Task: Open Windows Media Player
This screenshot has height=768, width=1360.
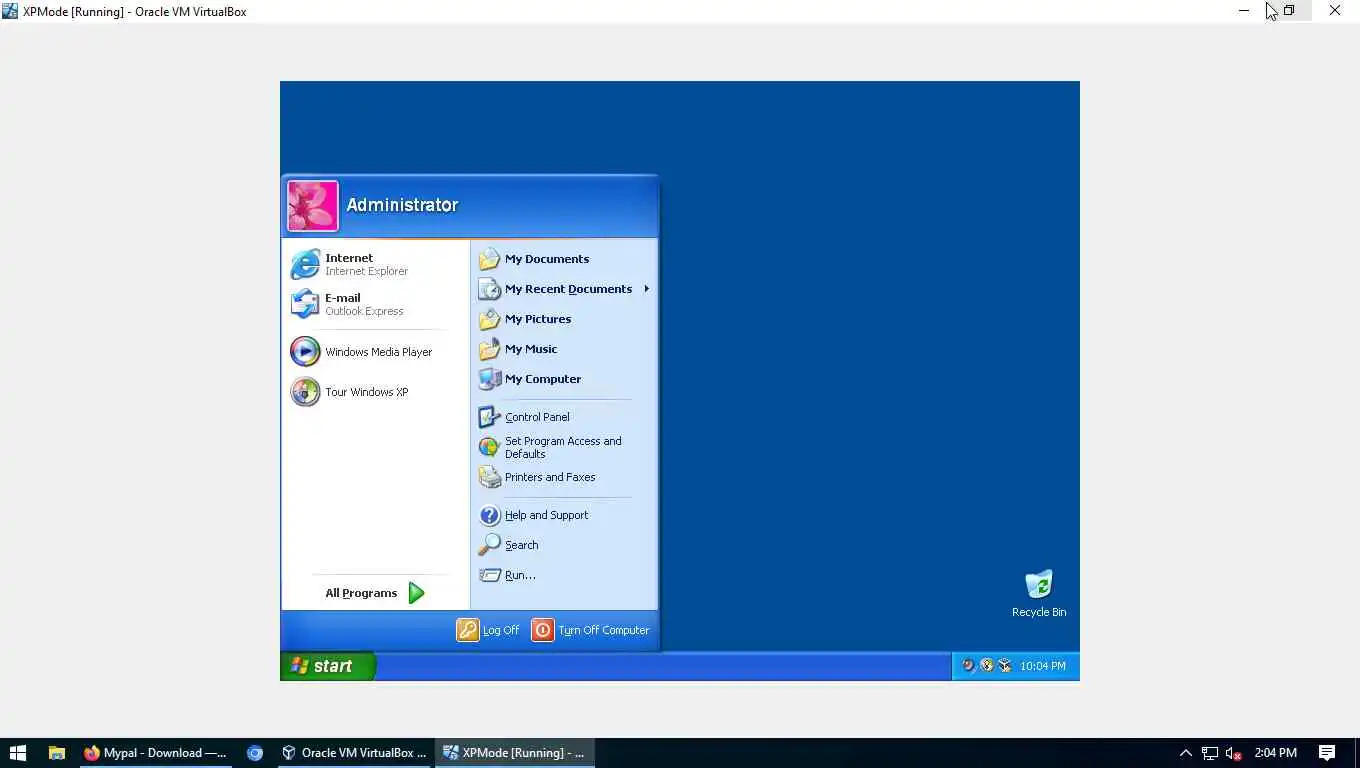Action: 376,352
